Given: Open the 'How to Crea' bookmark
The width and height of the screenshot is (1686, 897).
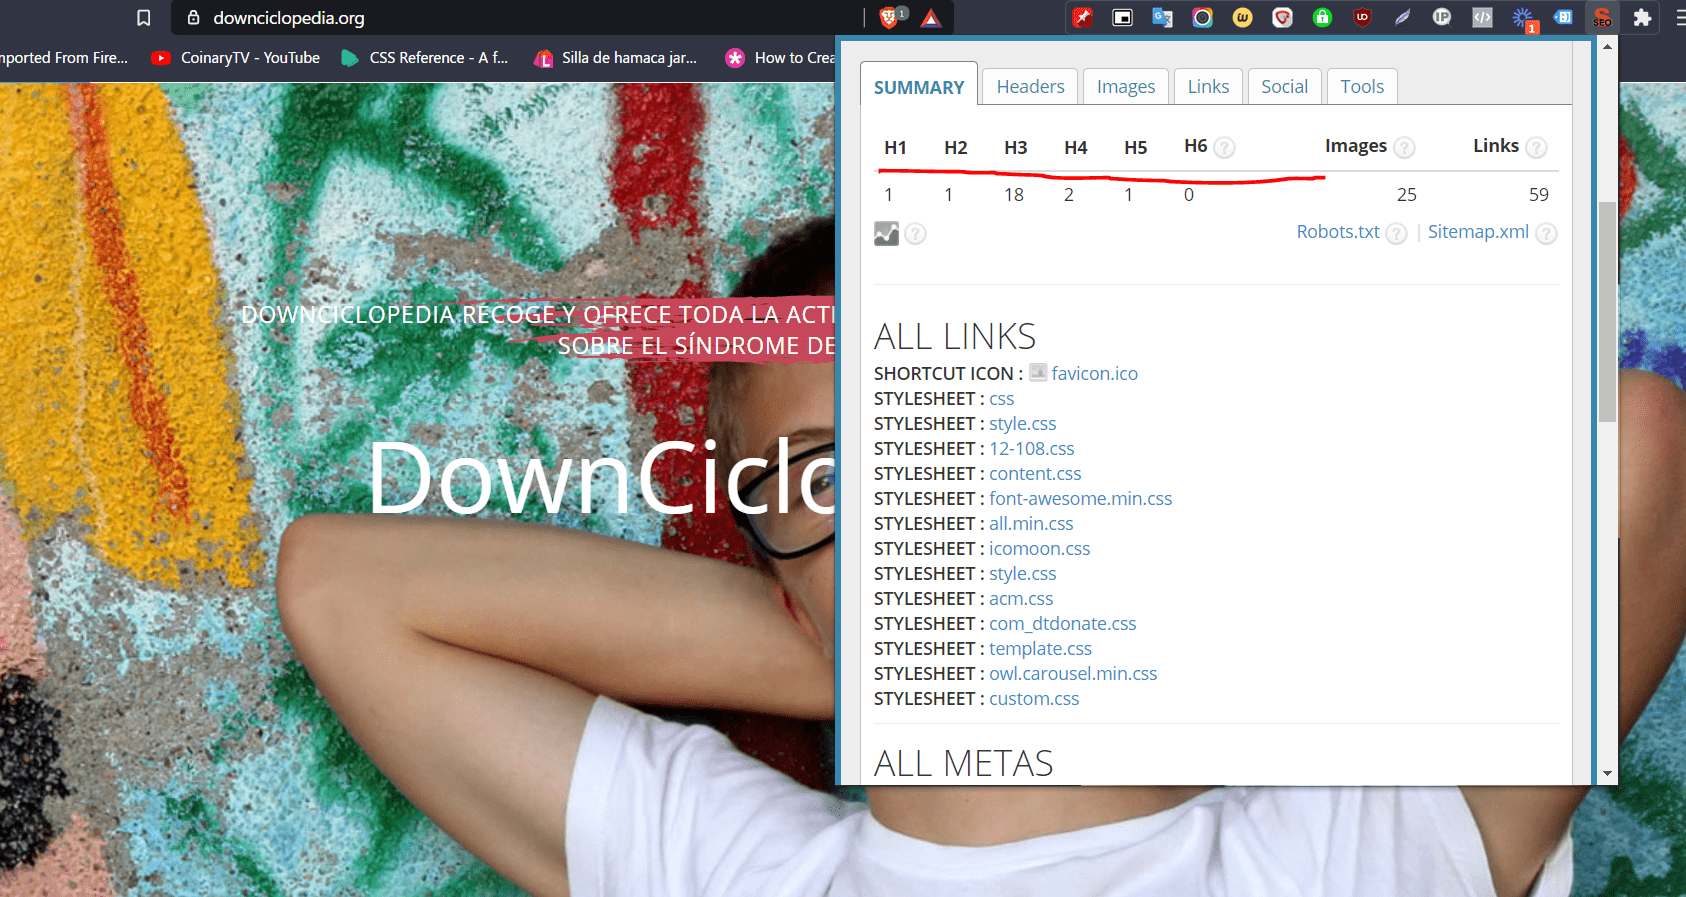Looking at the screenshot, I should [781, 58].
